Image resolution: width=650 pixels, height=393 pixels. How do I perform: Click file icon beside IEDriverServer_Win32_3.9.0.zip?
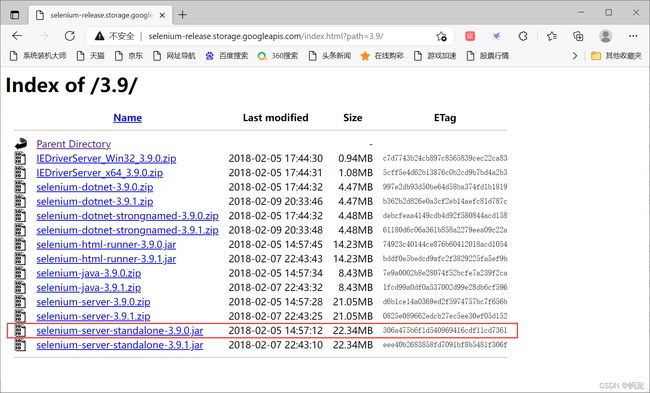(20, 158)
